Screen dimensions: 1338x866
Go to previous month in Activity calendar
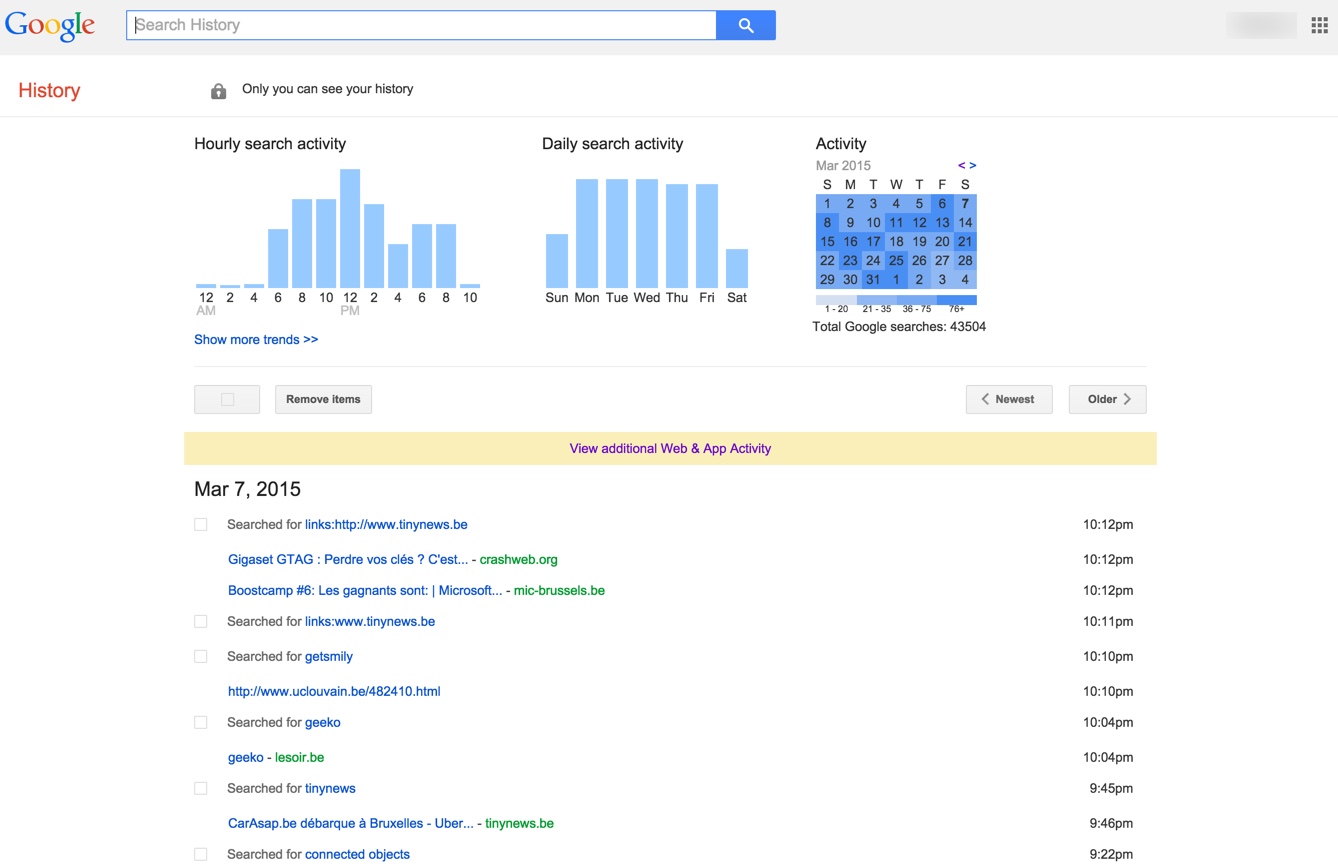(x=961, y=165)
